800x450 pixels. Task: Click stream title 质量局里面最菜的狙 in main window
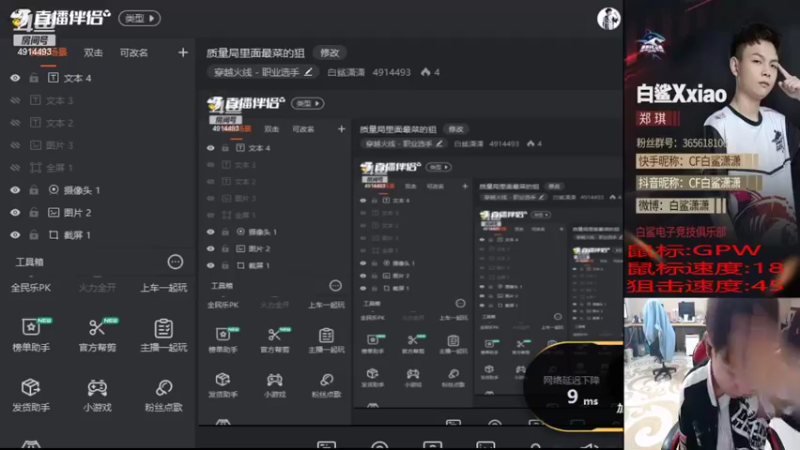click(x=255, y=53)
